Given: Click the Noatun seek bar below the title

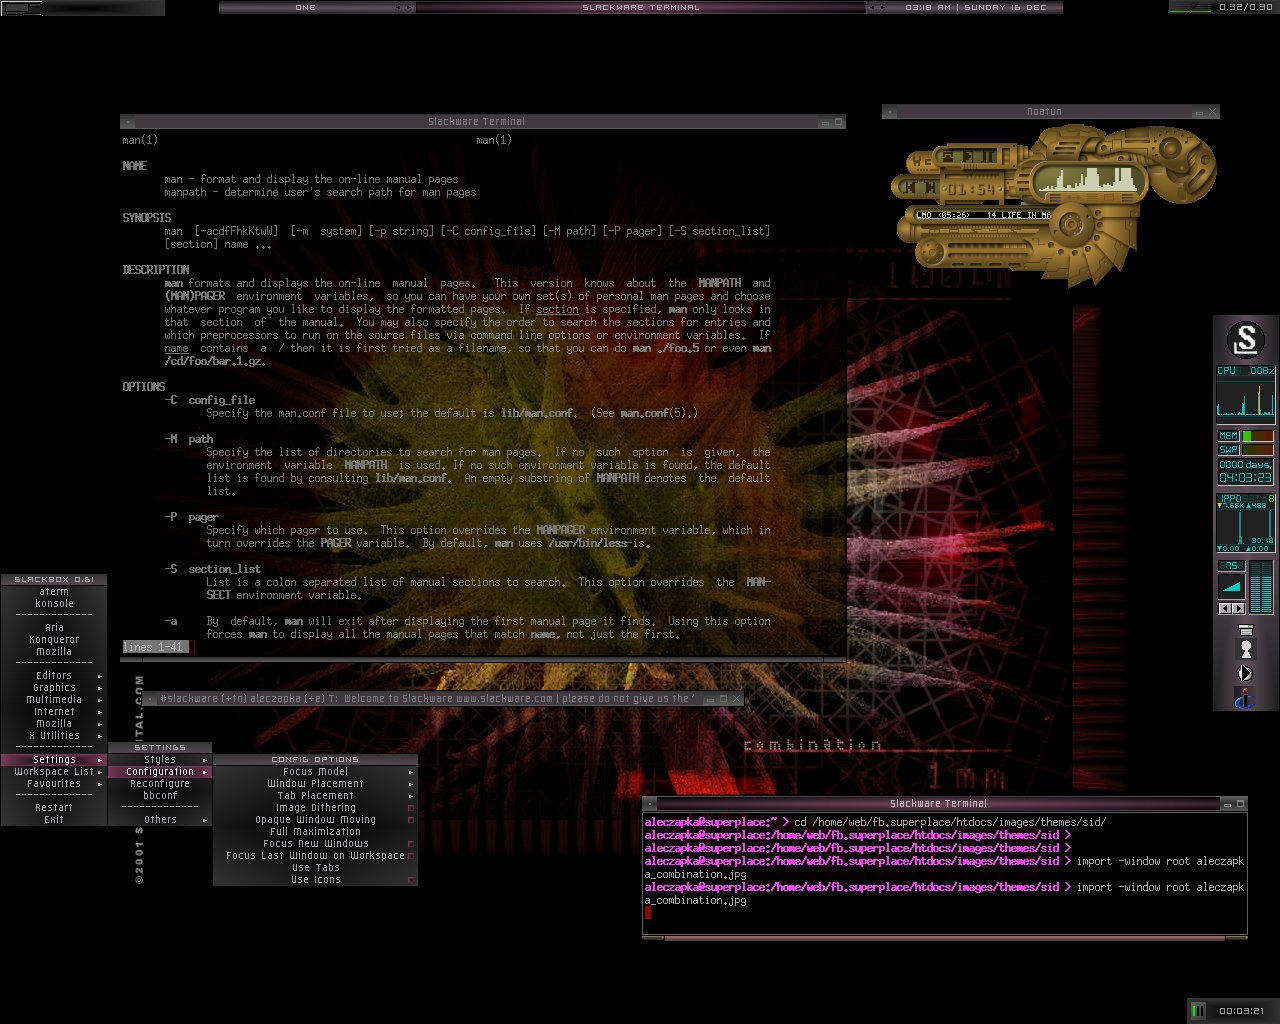Looking at the screenshot, I should [982, 230].
